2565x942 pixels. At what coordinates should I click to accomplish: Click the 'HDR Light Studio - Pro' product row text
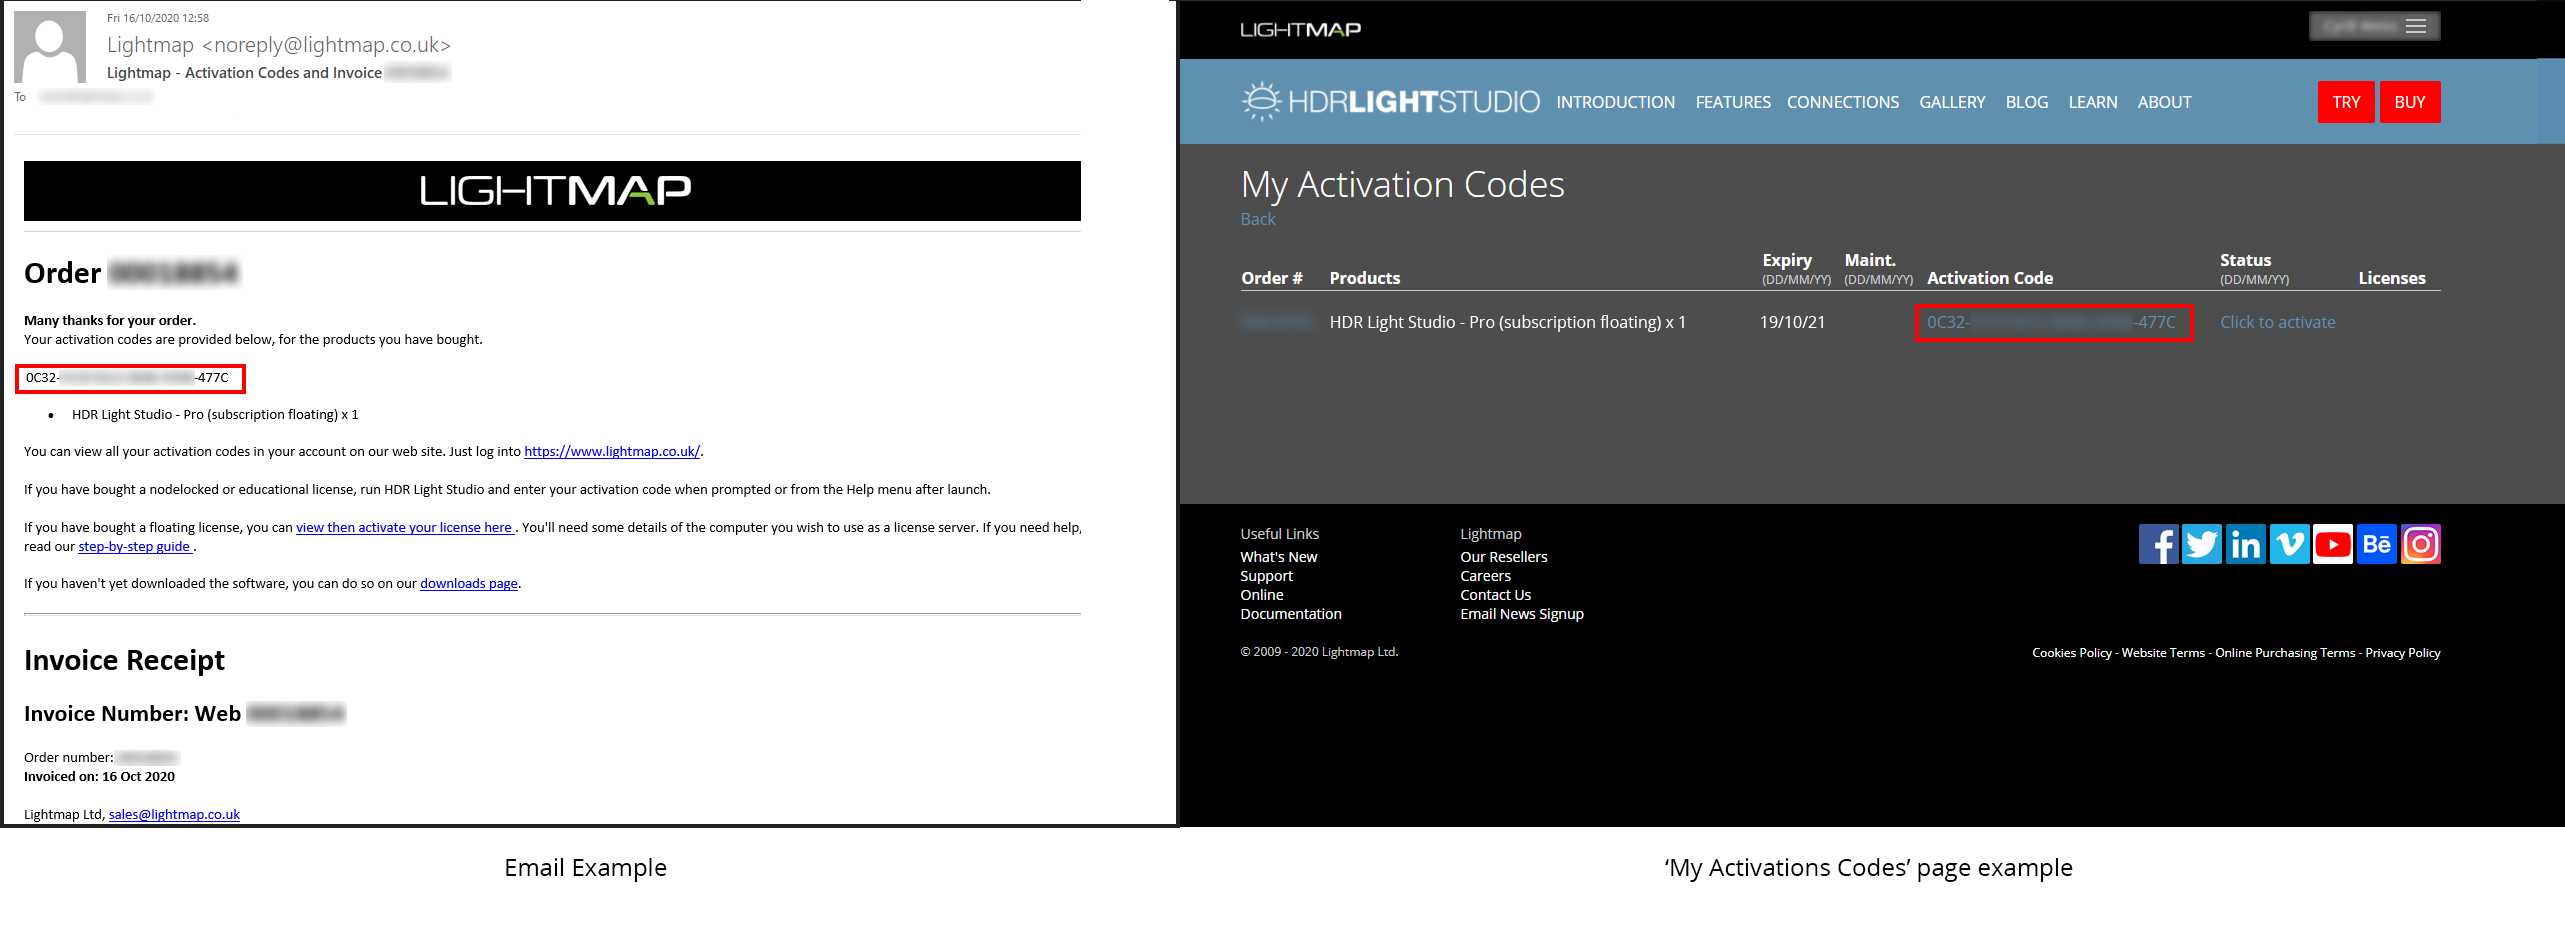1507,322
